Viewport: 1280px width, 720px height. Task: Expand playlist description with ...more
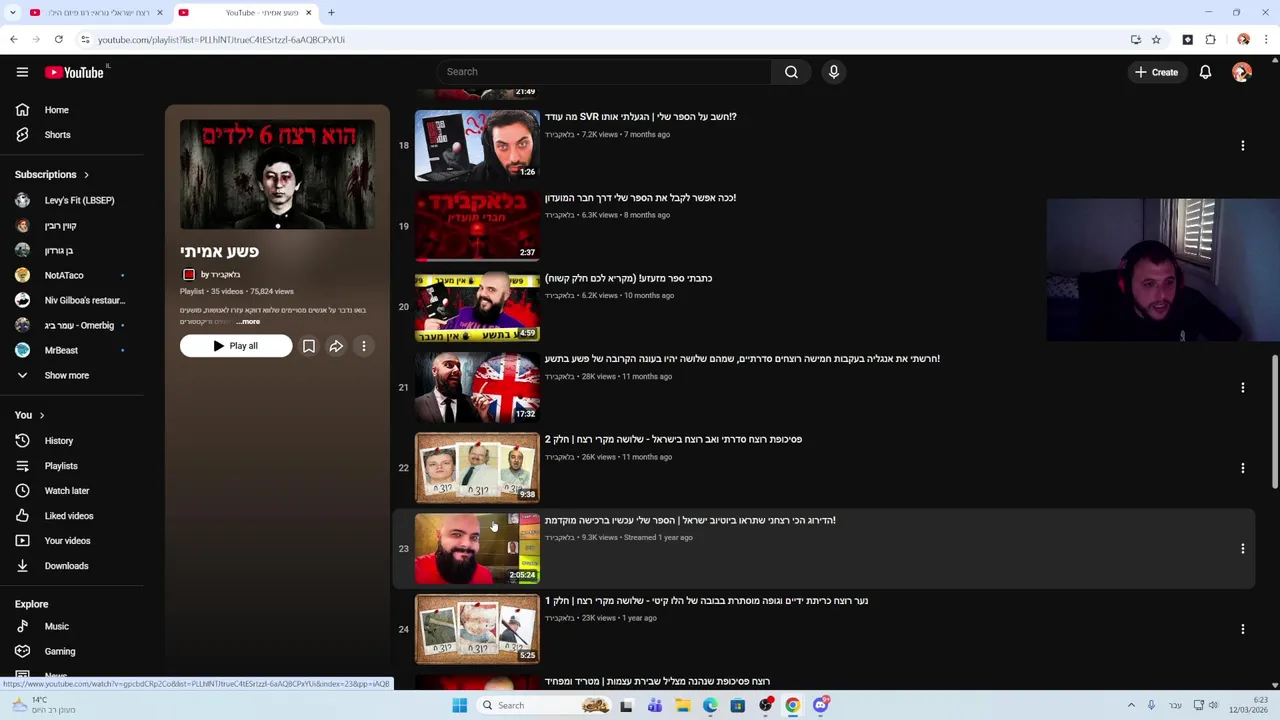(x=248, y=322)
